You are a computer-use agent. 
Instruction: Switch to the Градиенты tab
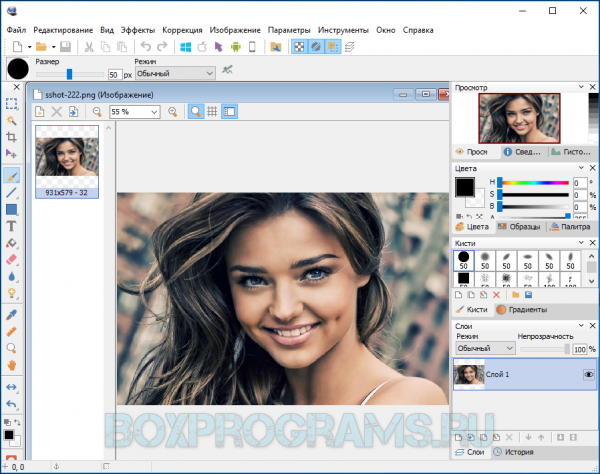pos(522,309)
